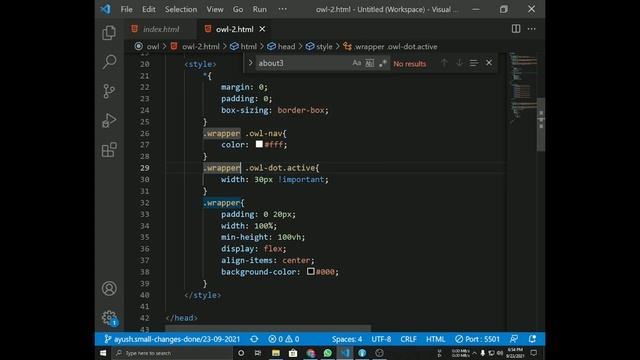The width and height of the screenshot is (640, 360).
Task: Open the Explorer view in the activity bar
Action: [109, 33]
